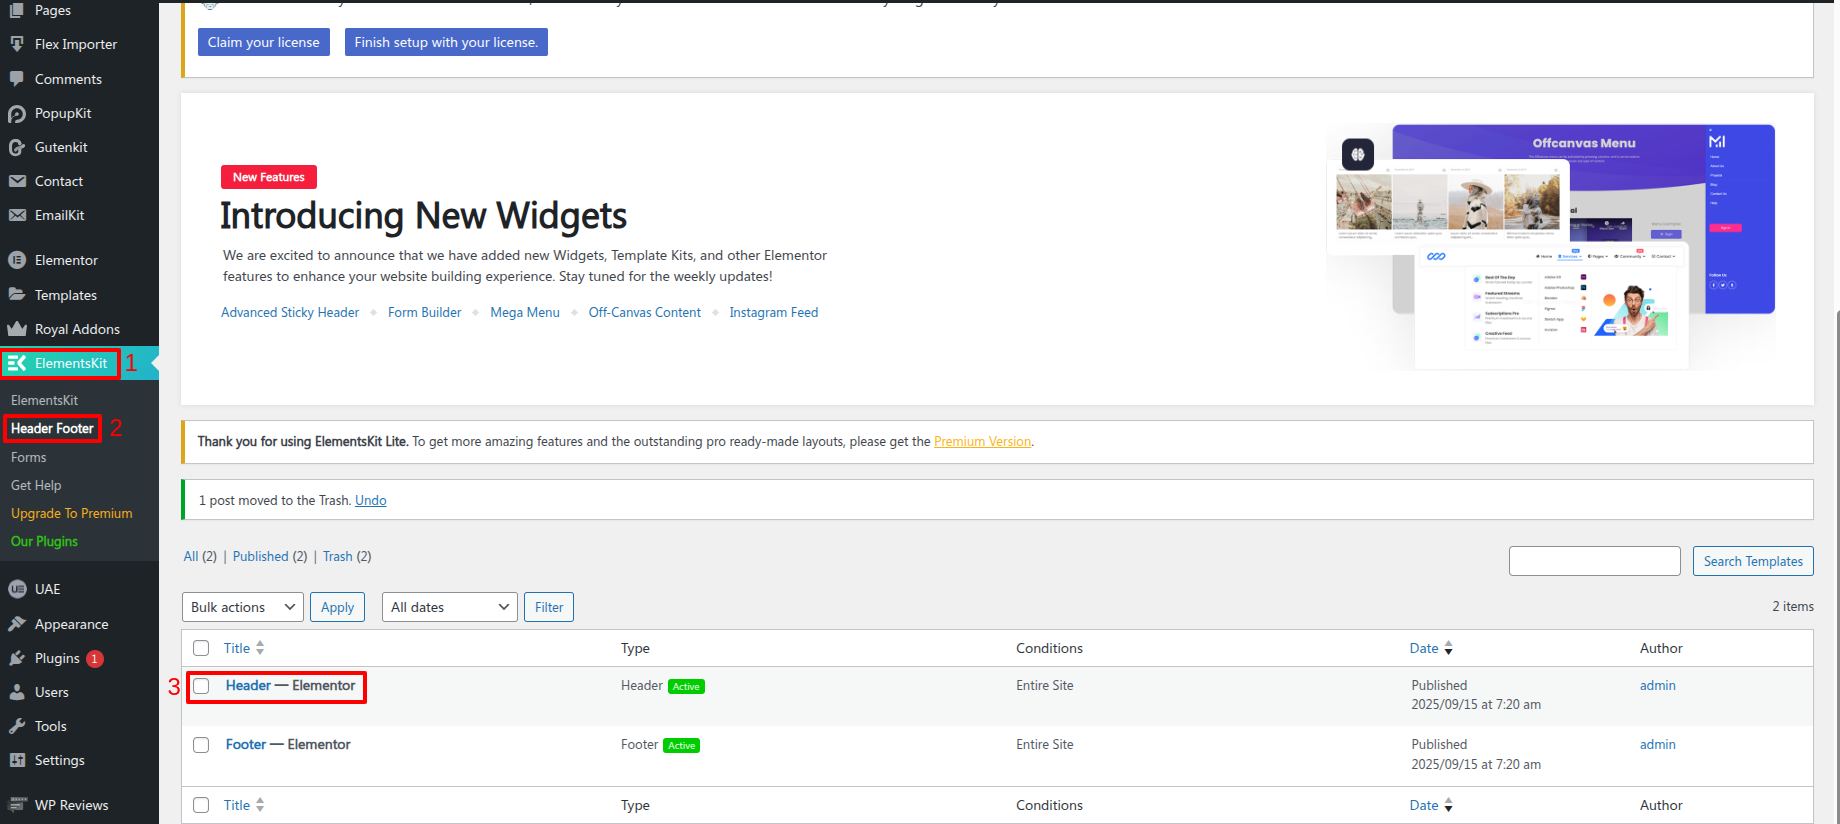Screen dimensions: 1840x824
Task: Switch to the Trash (2) view
Action: [x=338, y=556]
